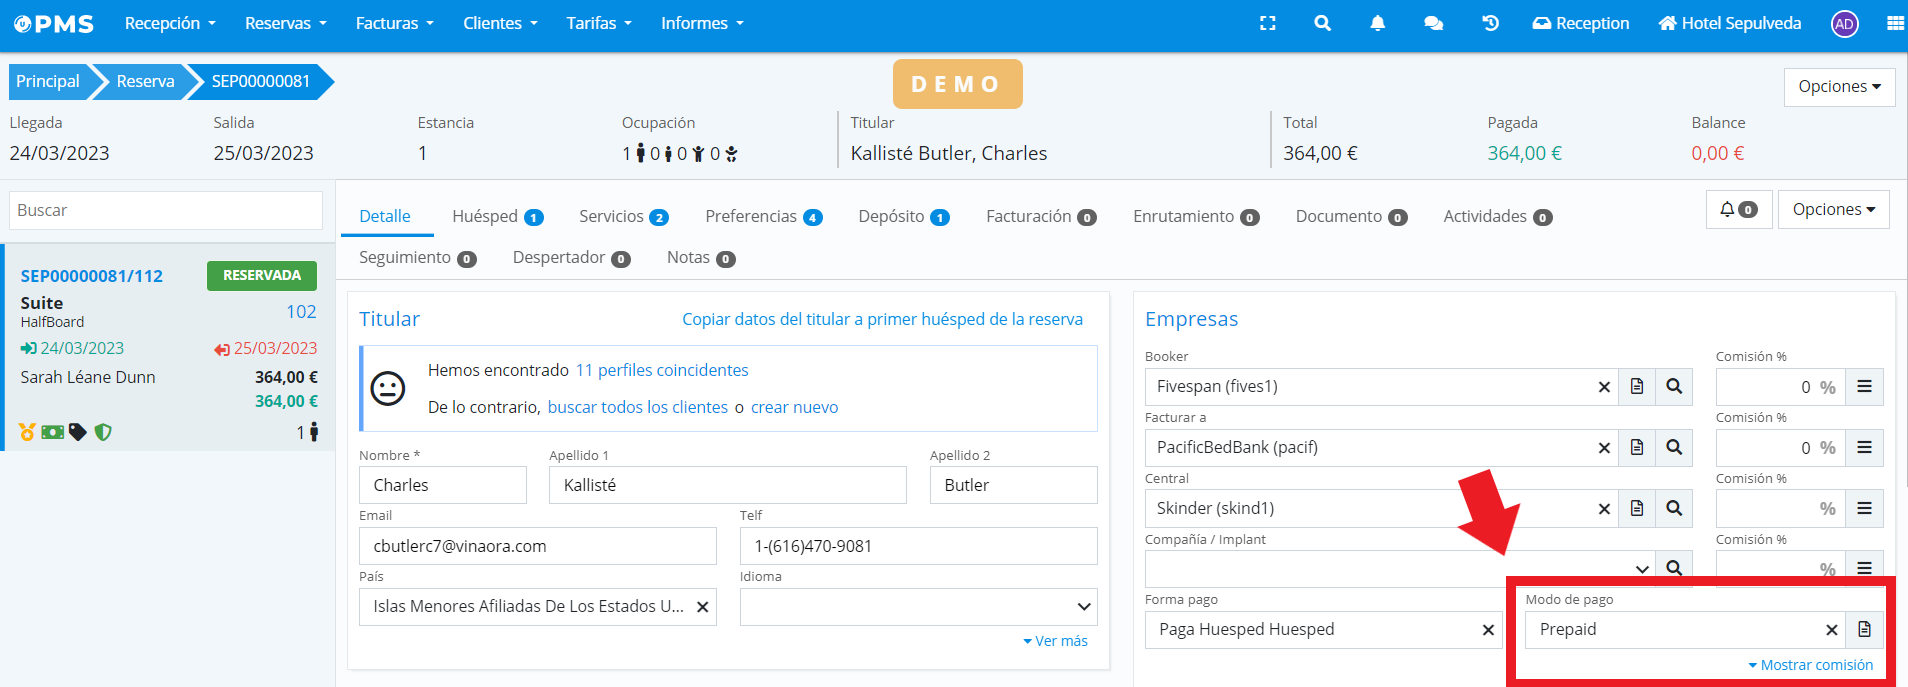1908x687 pixels.
Task: Switch to the Huésped tab
Action: tap(496, 217)
